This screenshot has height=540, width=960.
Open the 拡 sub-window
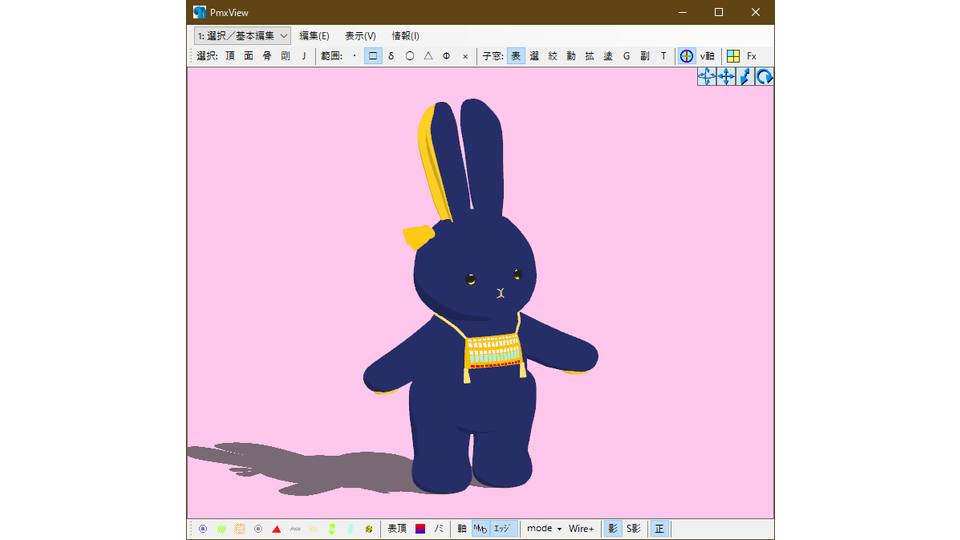590,56
